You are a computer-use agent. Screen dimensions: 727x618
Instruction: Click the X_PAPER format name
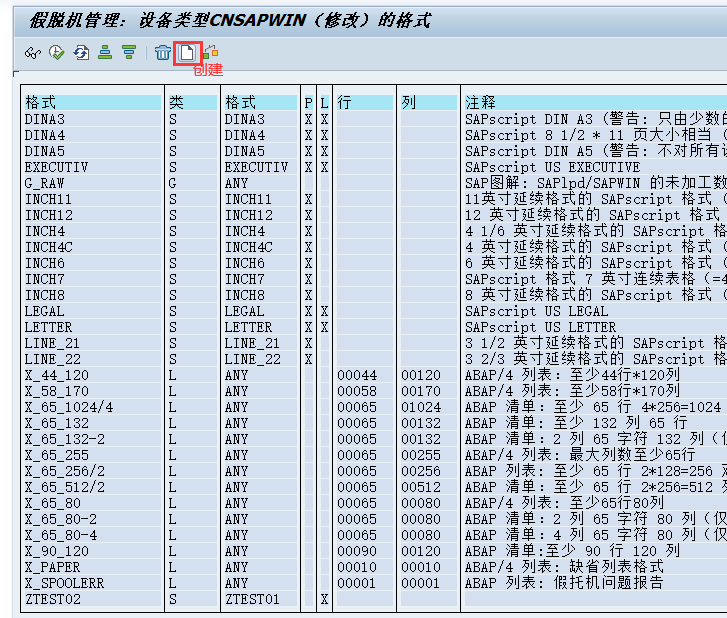click(55, 567)
